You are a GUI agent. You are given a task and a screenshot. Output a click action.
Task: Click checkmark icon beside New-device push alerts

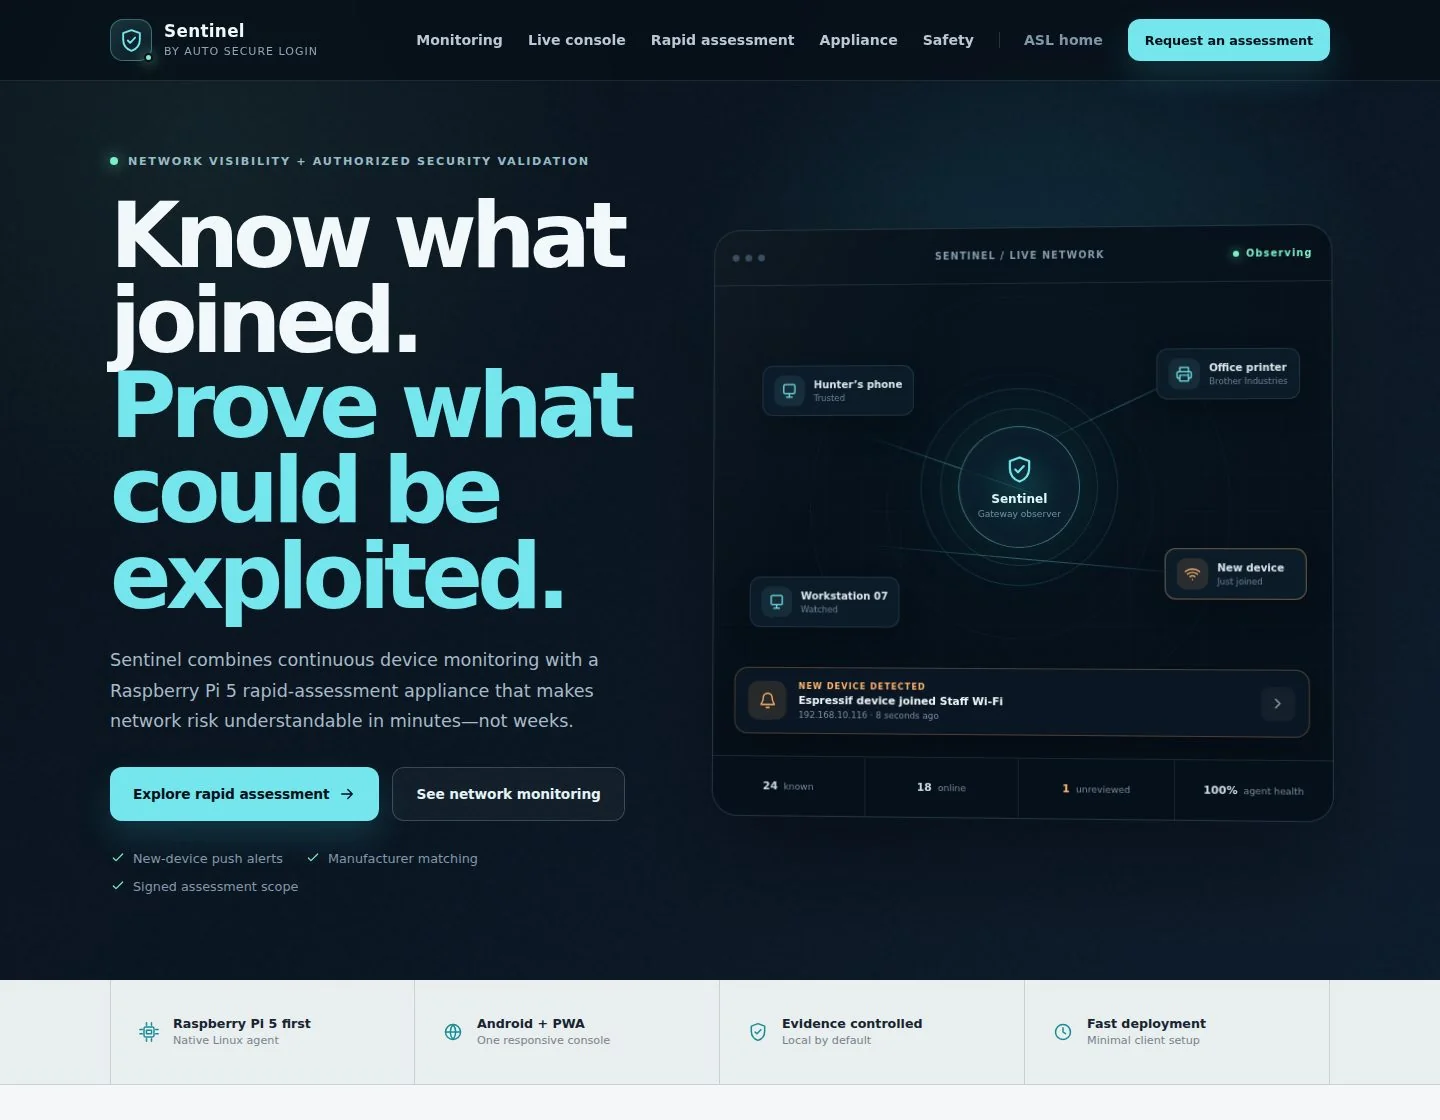(x=118, y=858)
